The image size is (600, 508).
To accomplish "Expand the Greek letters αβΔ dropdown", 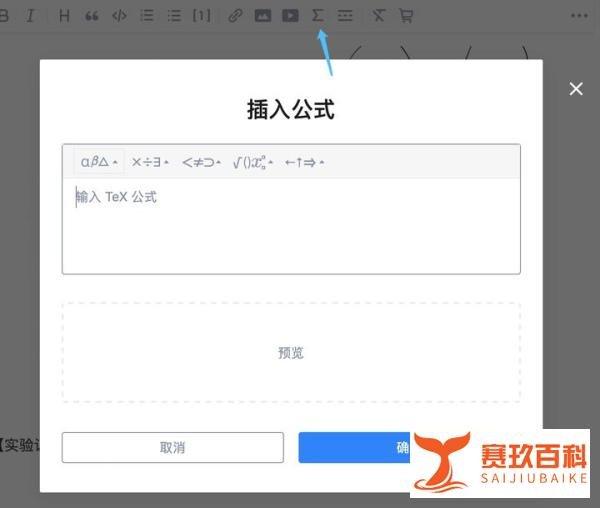I will 99,162.
